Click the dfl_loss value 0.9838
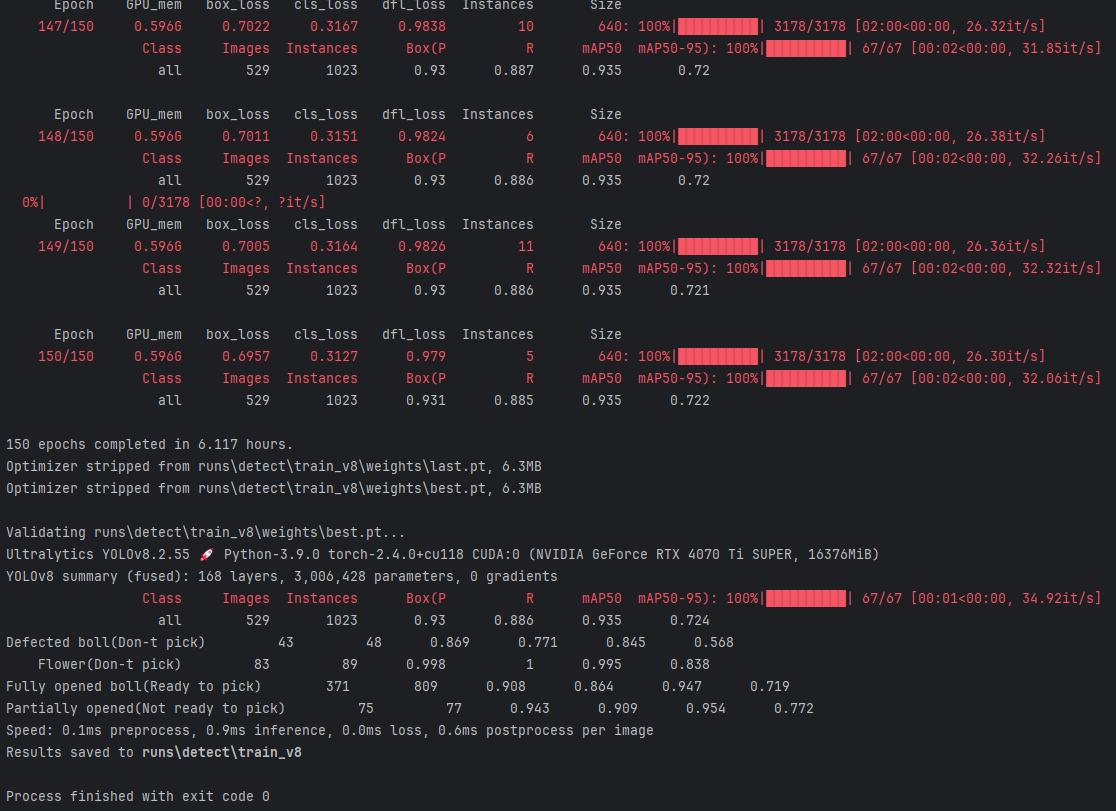Screen dimensions: 1116x811 click(422, 27)
